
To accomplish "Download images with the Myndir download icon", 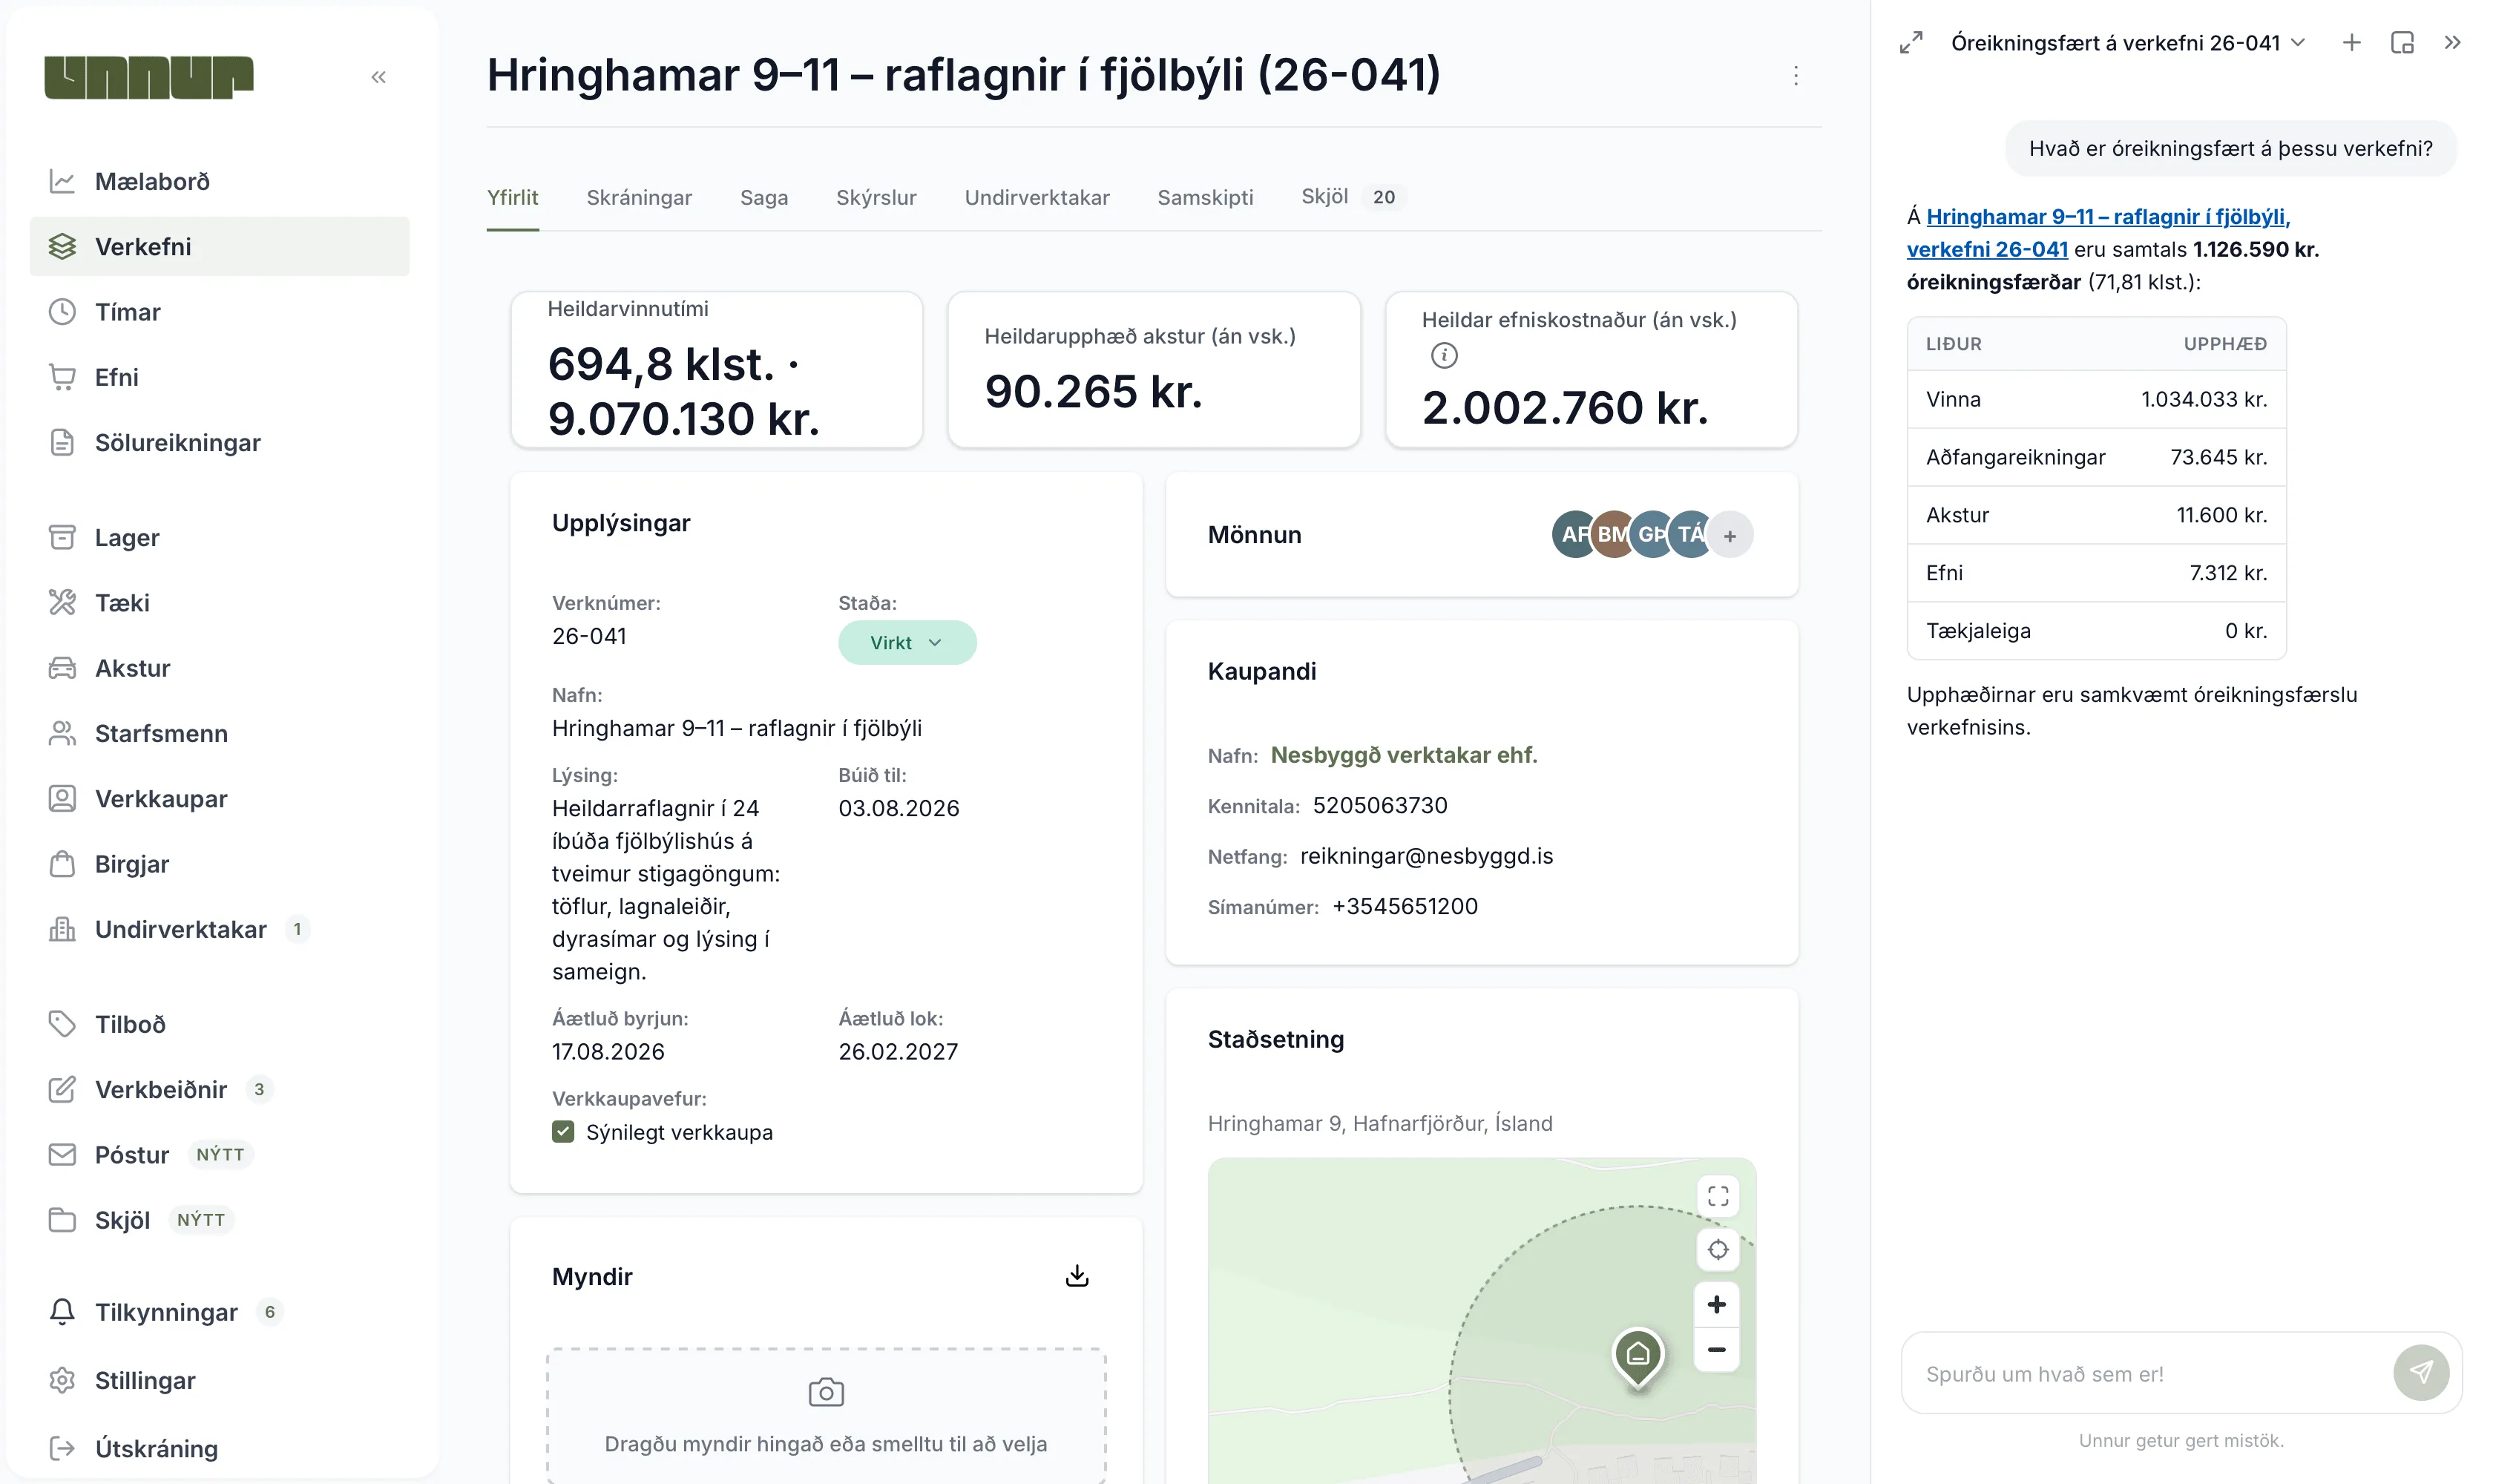I will (1076, 1276).
